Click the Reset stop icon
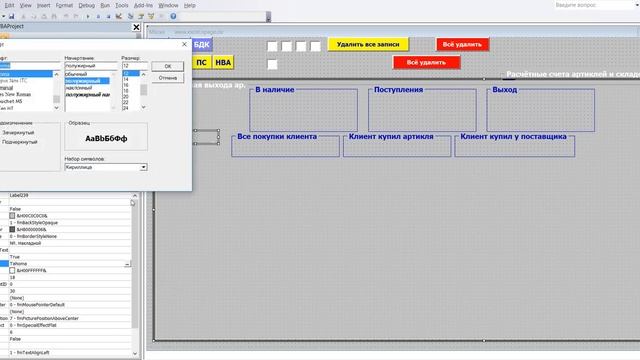Screen dimensions: 640x360 point(109,16)
